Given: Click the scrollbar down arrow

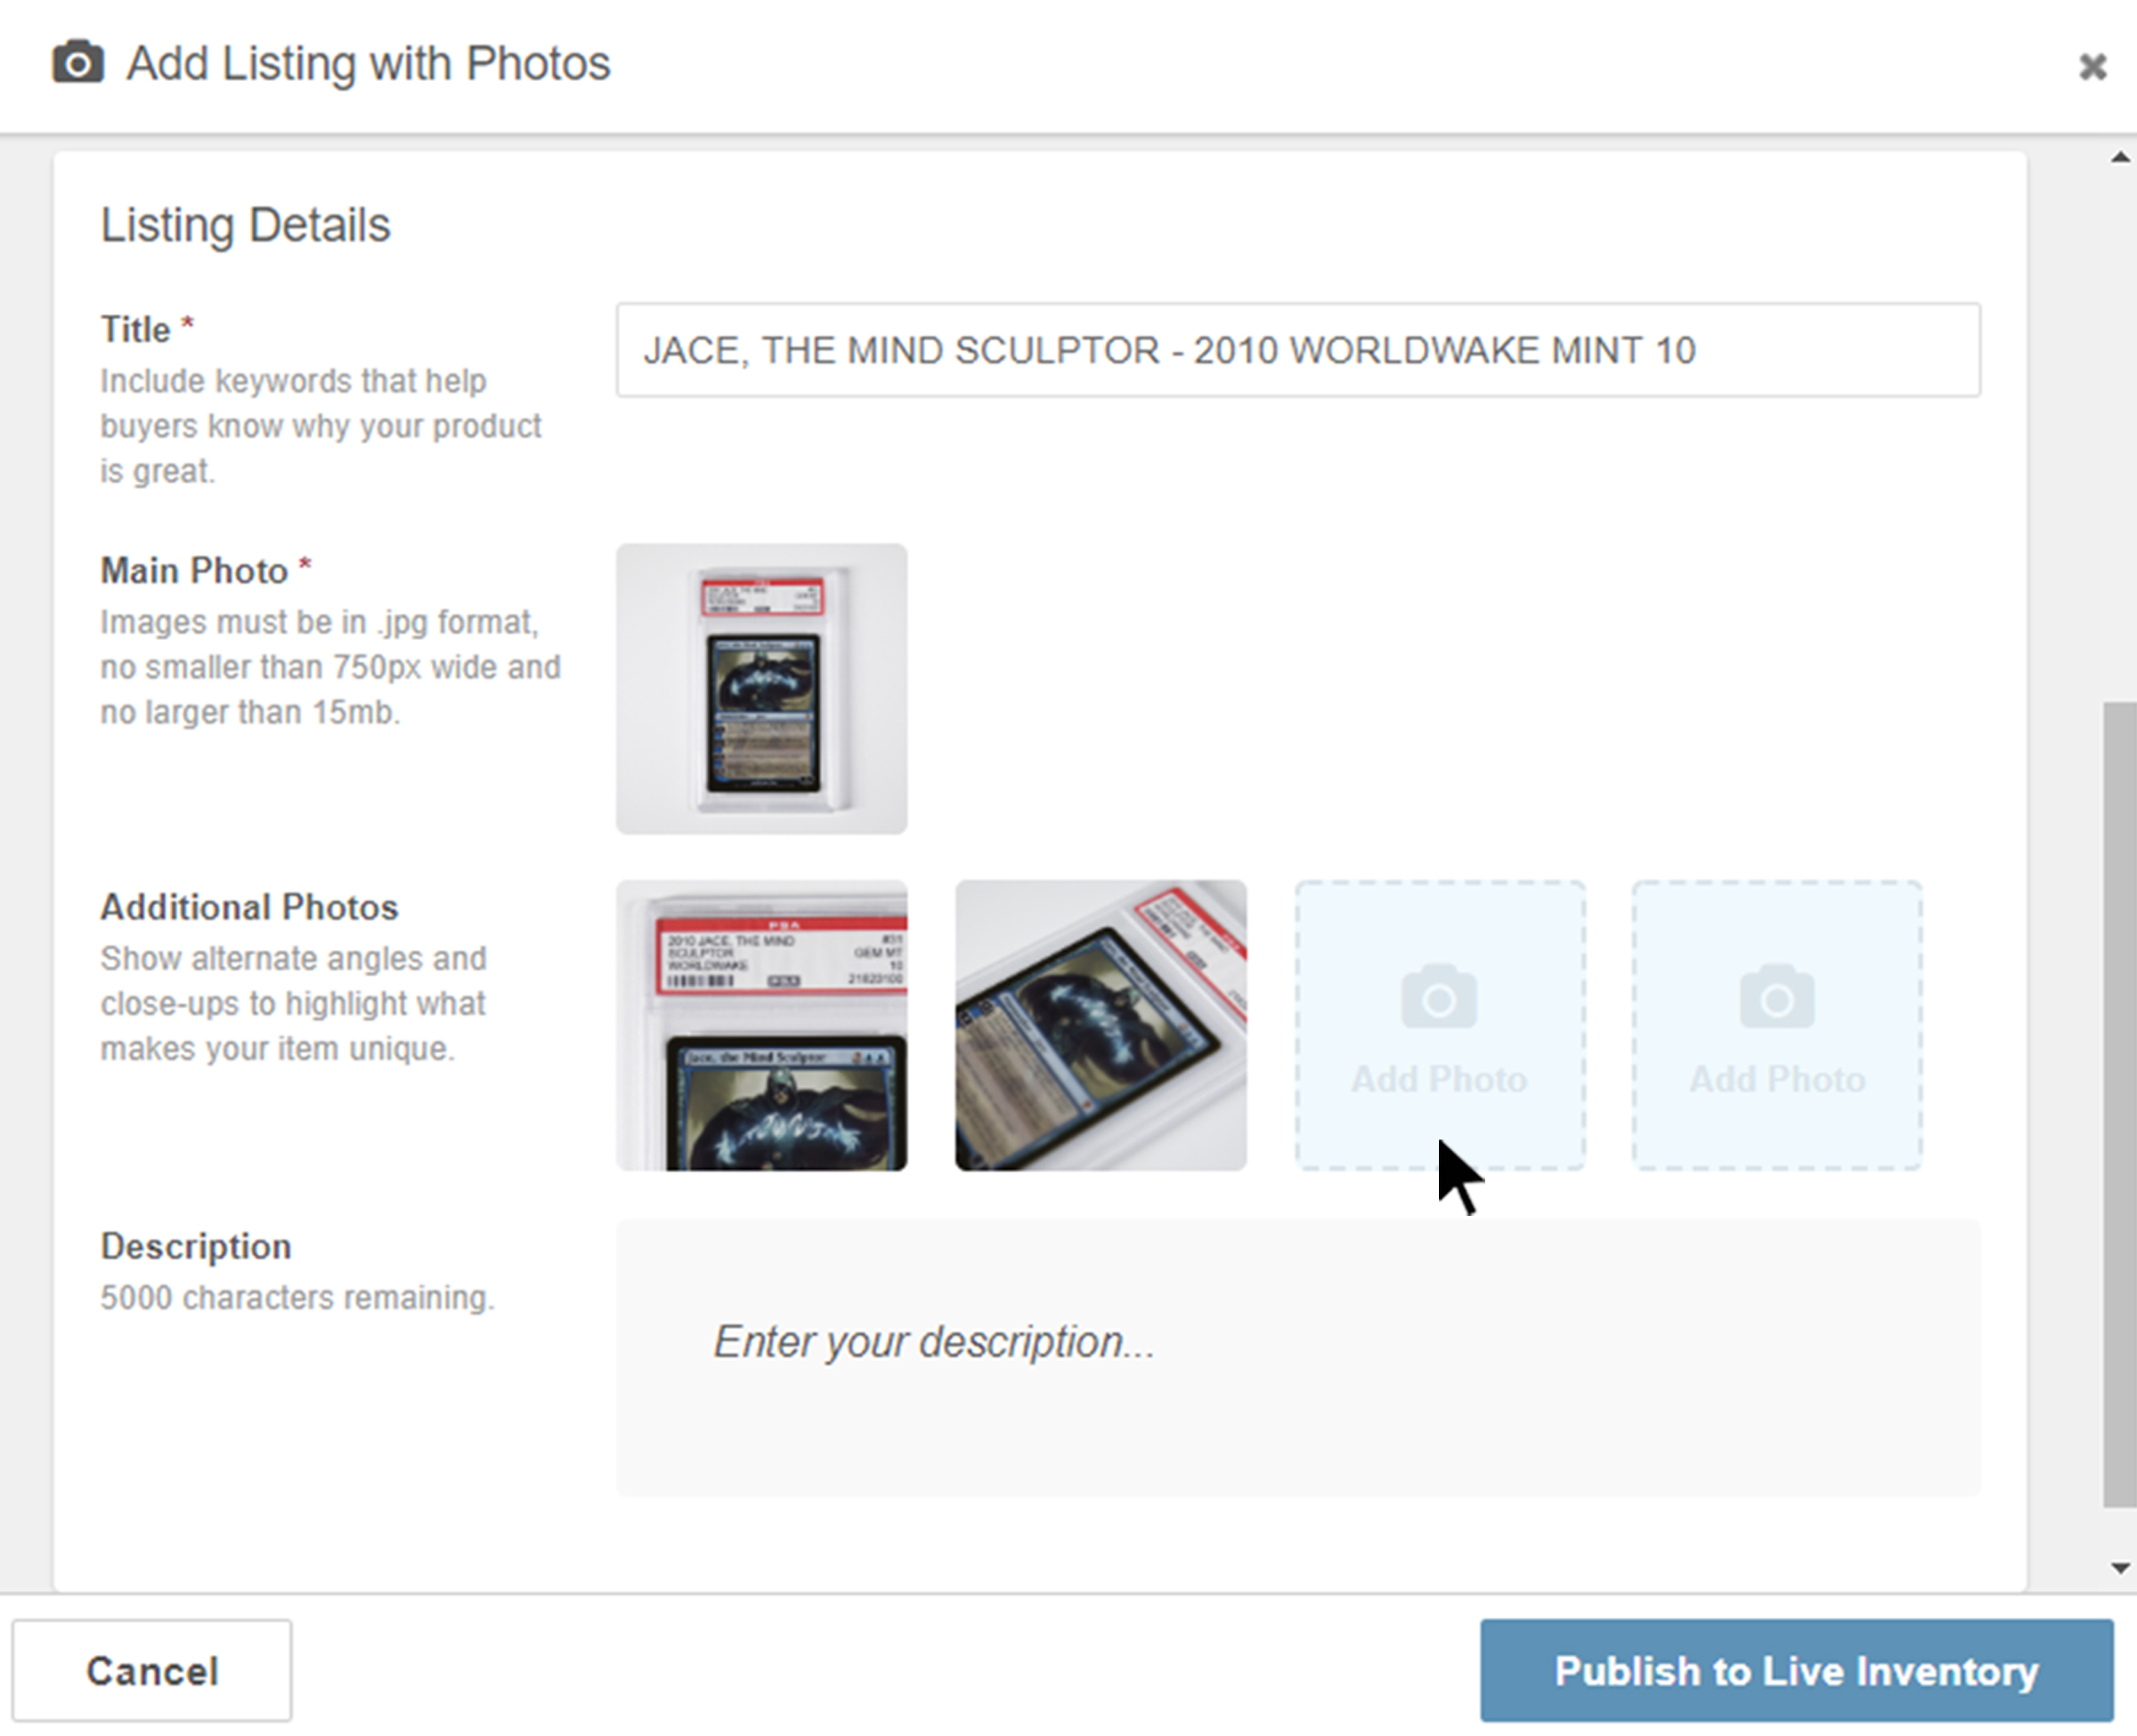Looking at the screenshot, I should 2120,1568.
